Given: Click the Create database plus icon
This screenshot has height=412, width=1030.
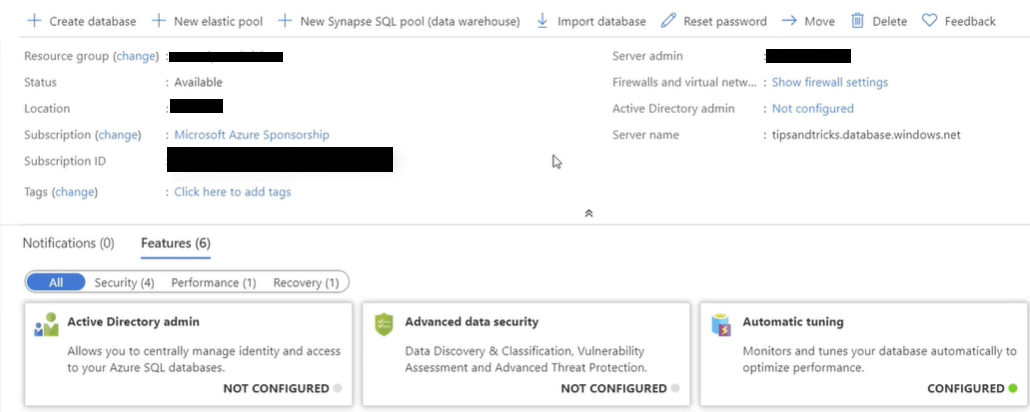Looking at the screenshot, I should click(x=34, y=21).
